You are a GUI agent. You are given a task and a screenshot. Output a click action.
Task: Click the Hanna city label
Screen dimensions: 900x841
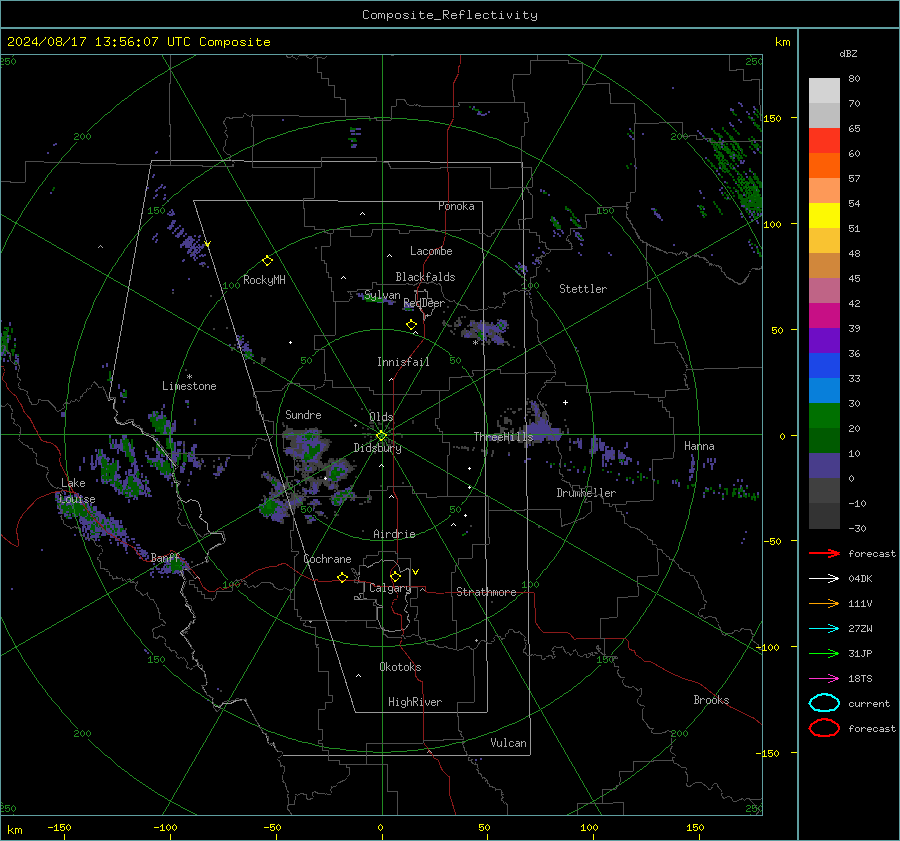pyautogui.click(x=699, y=446)
